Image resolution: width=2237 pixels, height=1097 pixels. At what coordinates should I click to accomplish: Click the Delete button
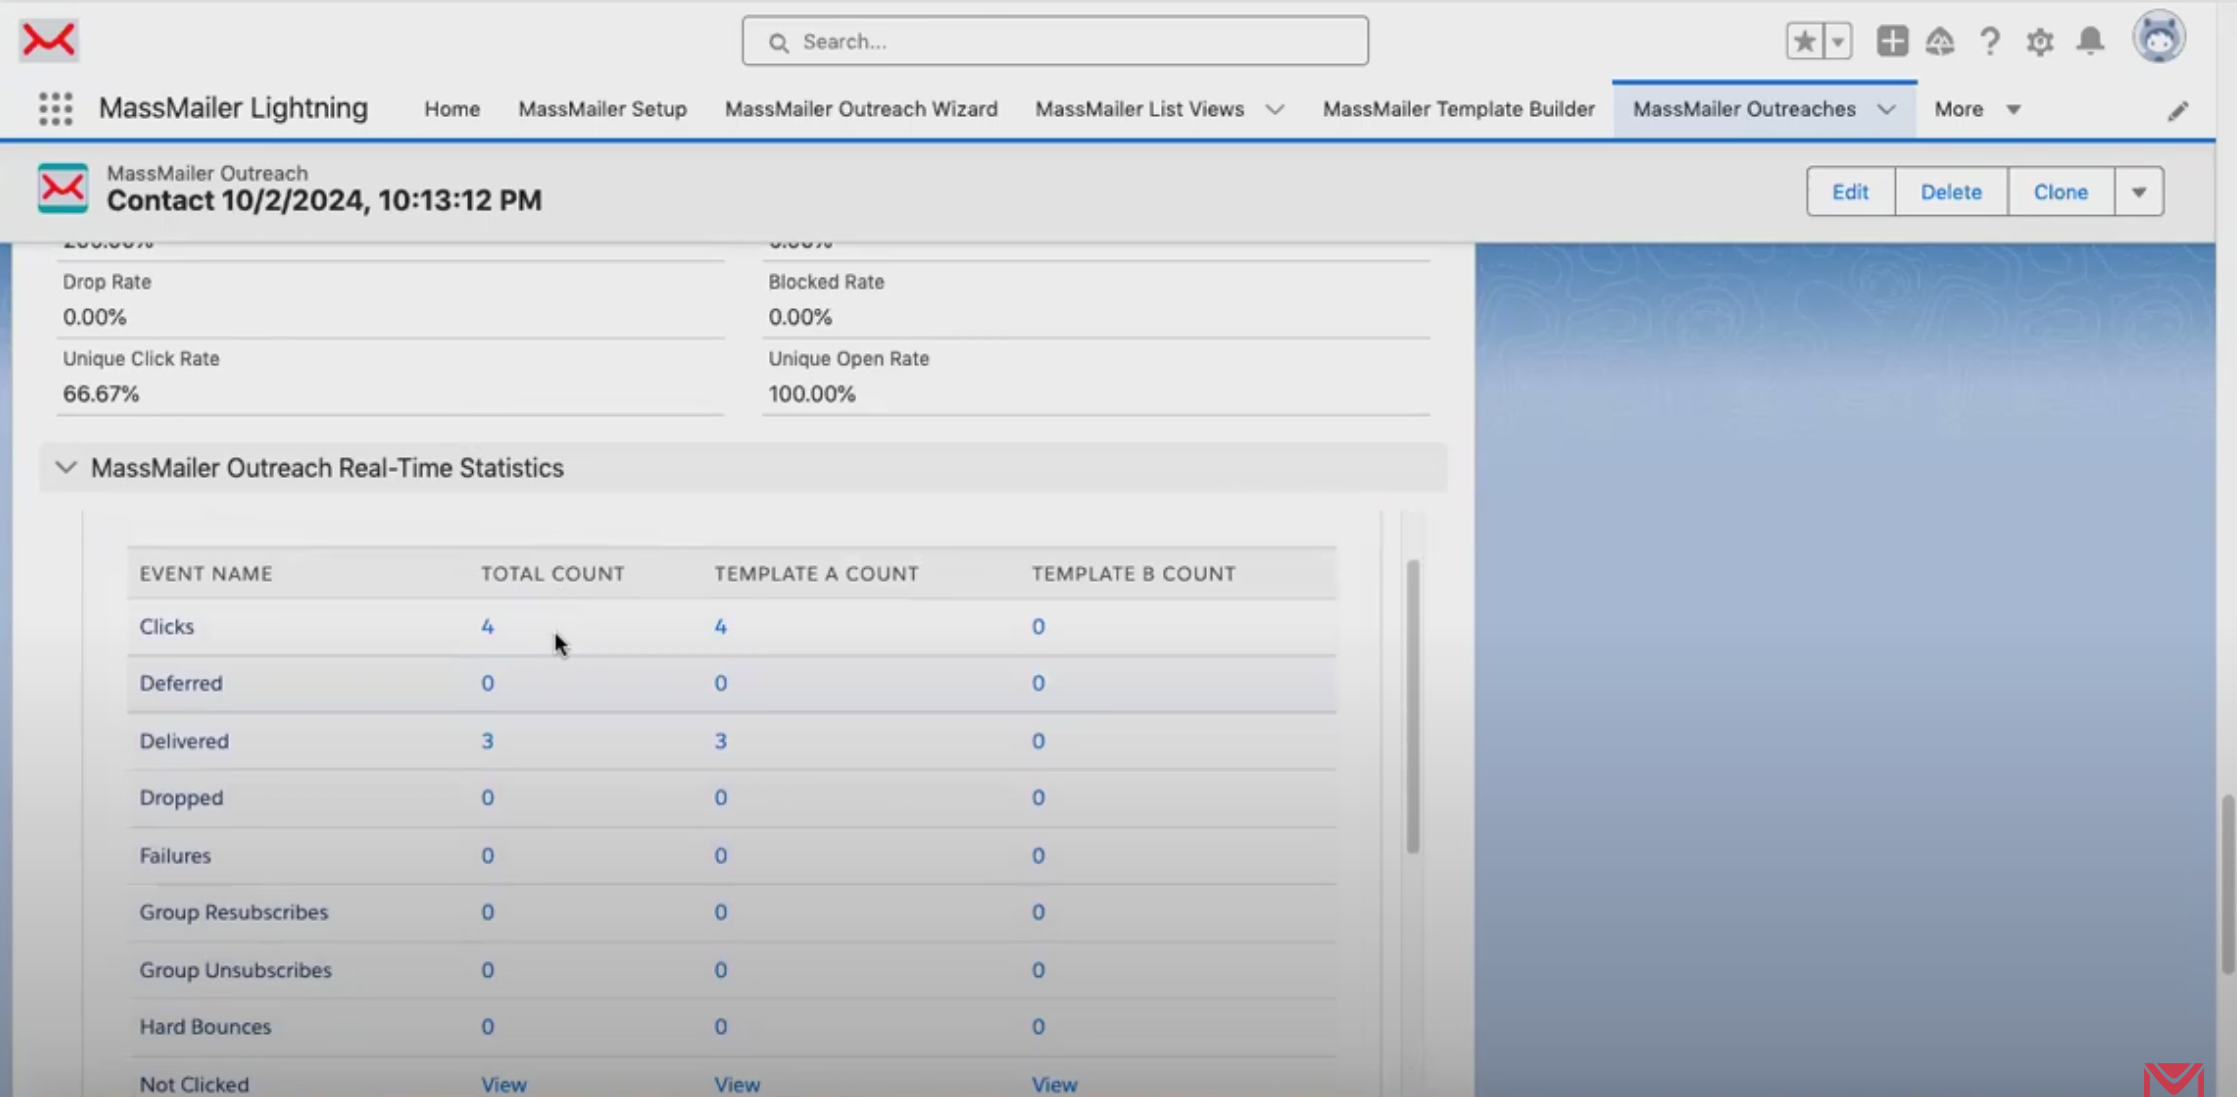tap(1950, 191)
